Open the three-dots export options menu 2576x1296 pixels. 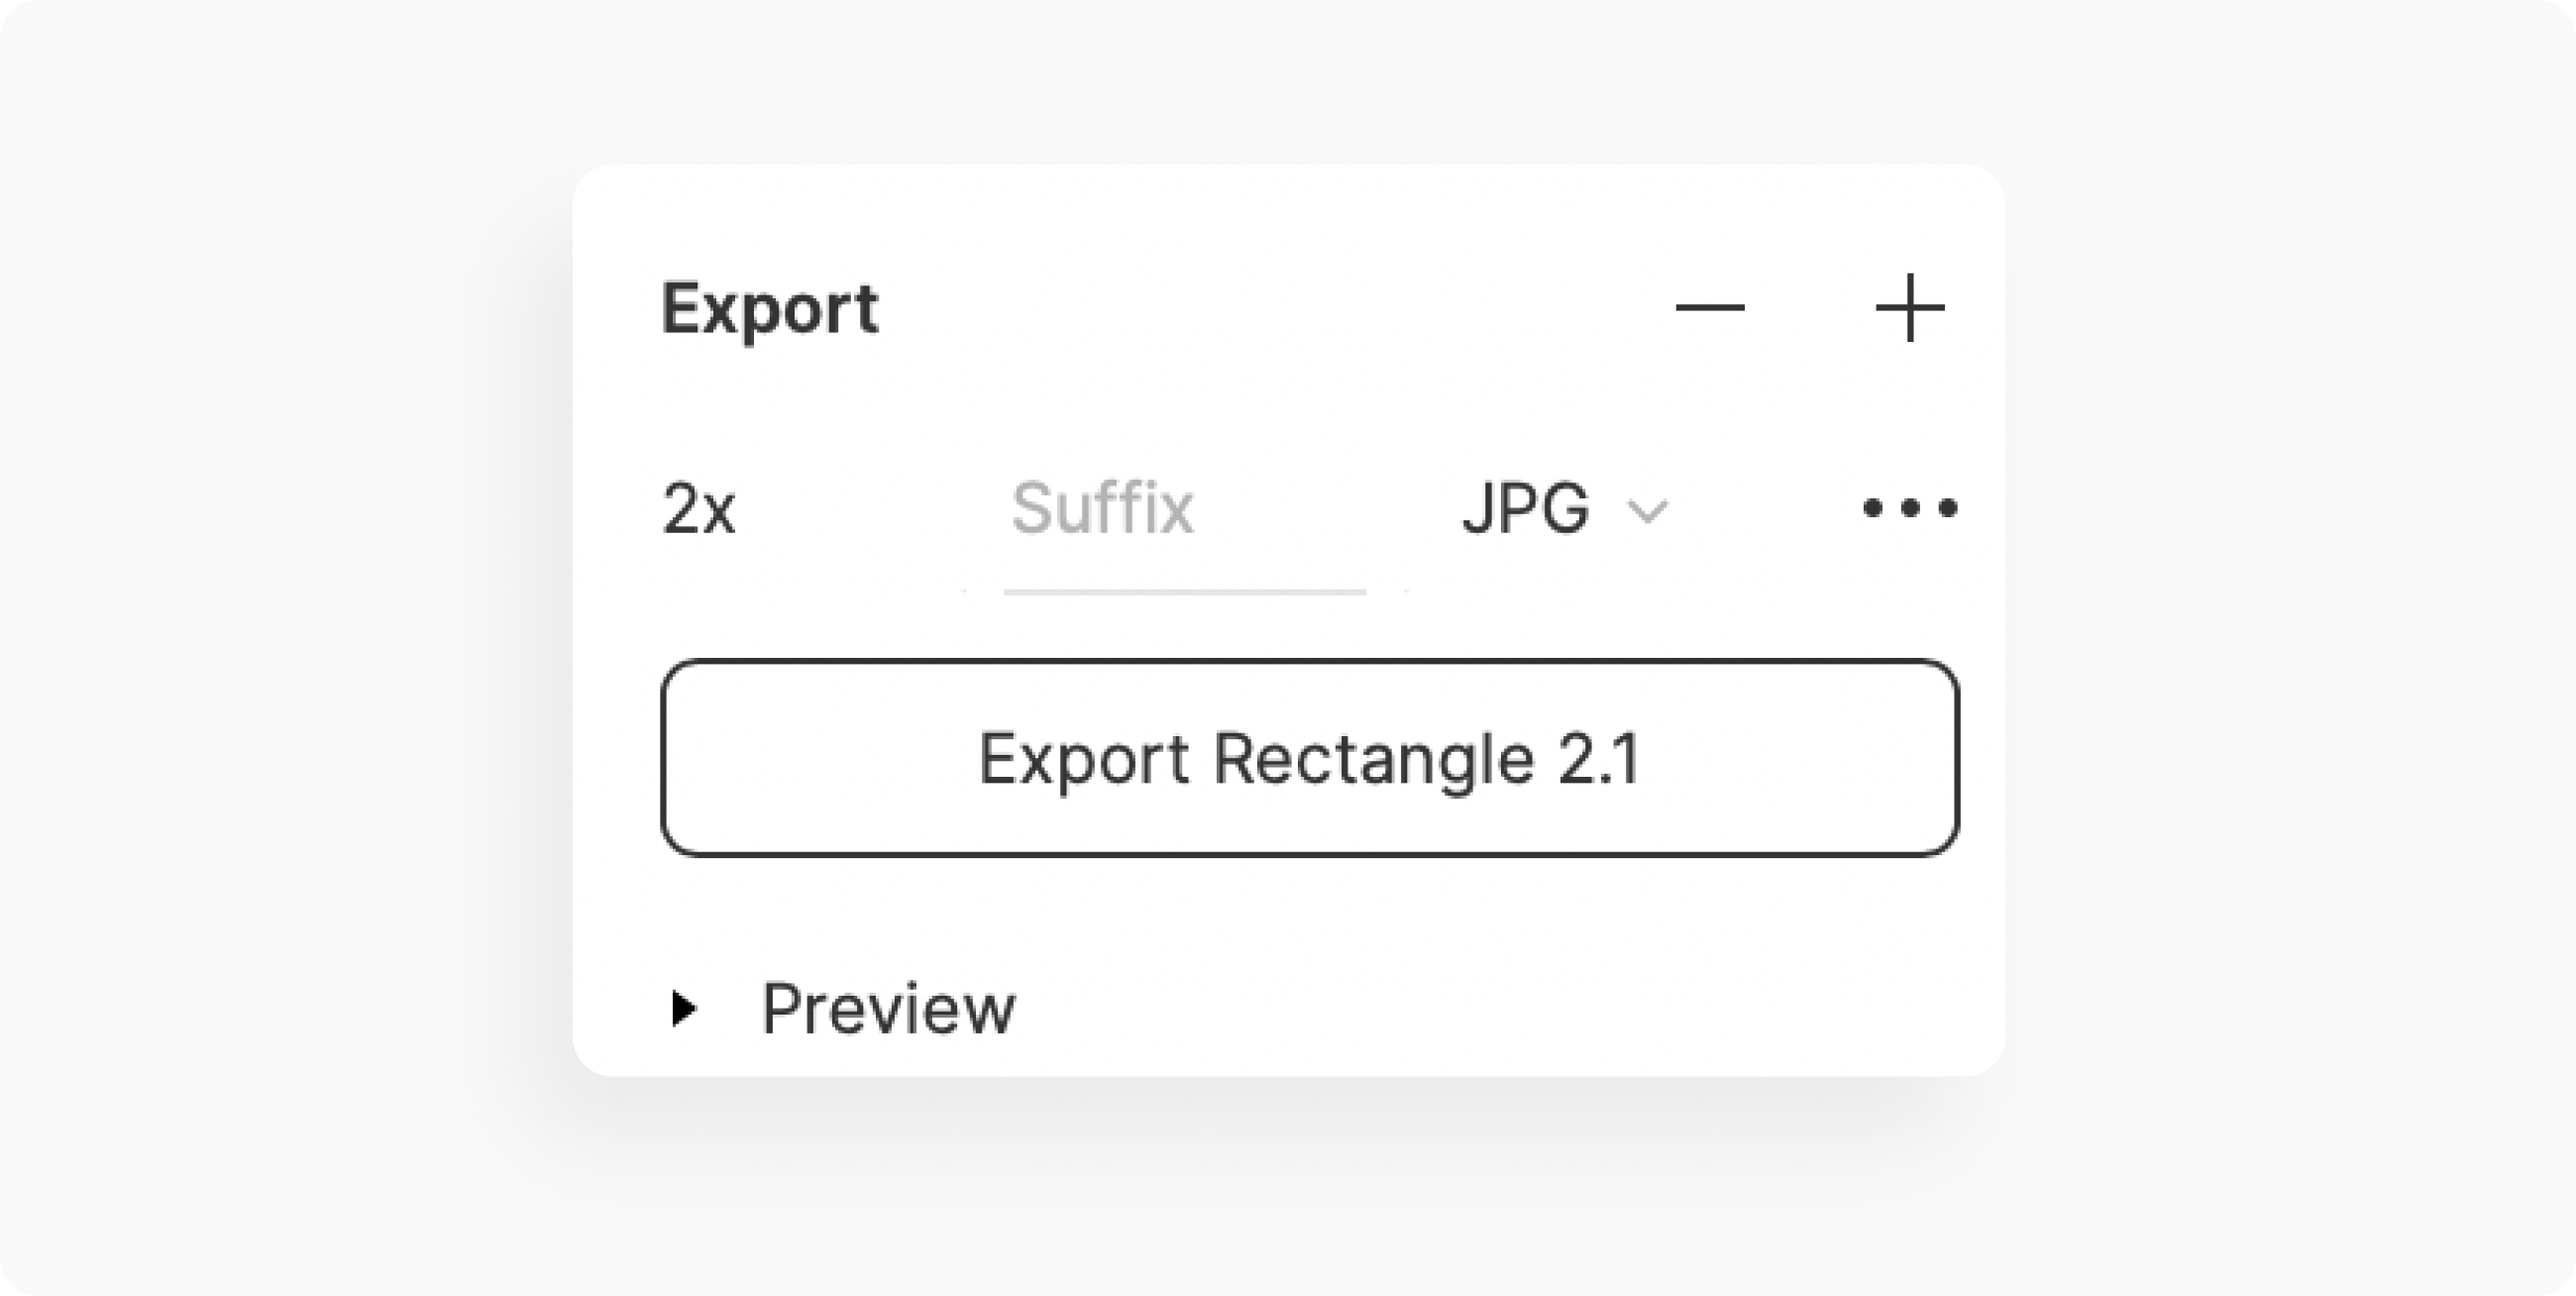pos(1910,508)
